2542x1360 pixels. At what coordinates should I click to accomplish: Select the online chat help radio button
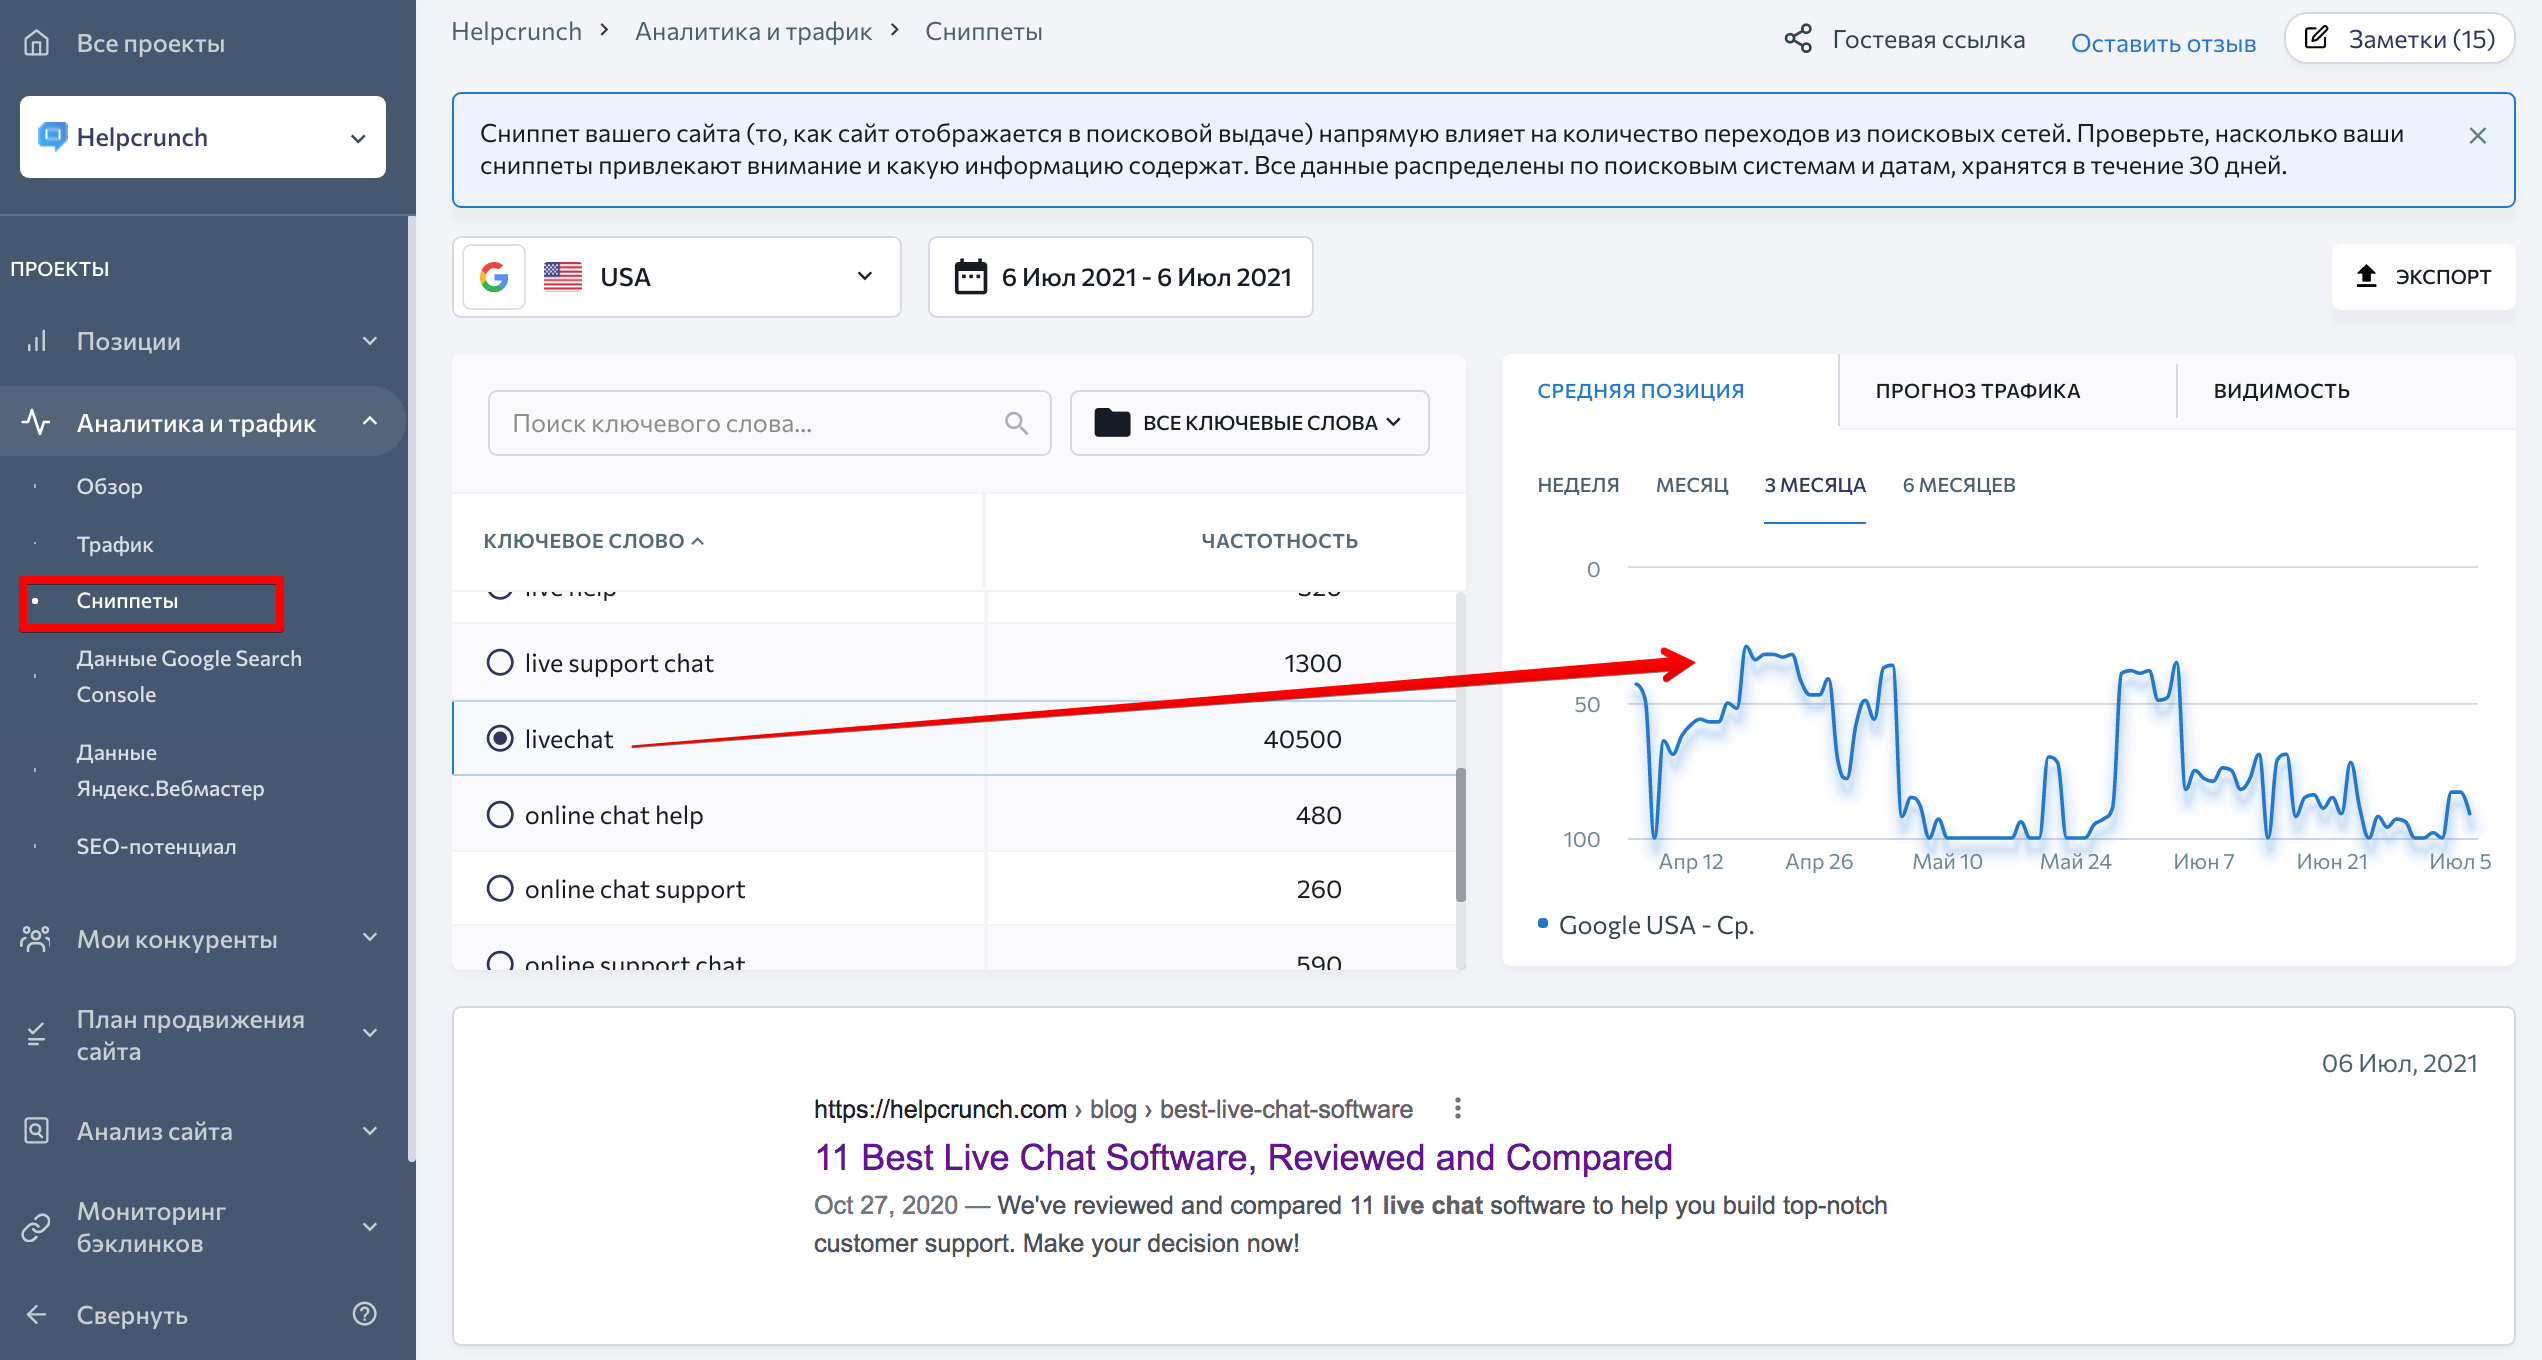500,814
